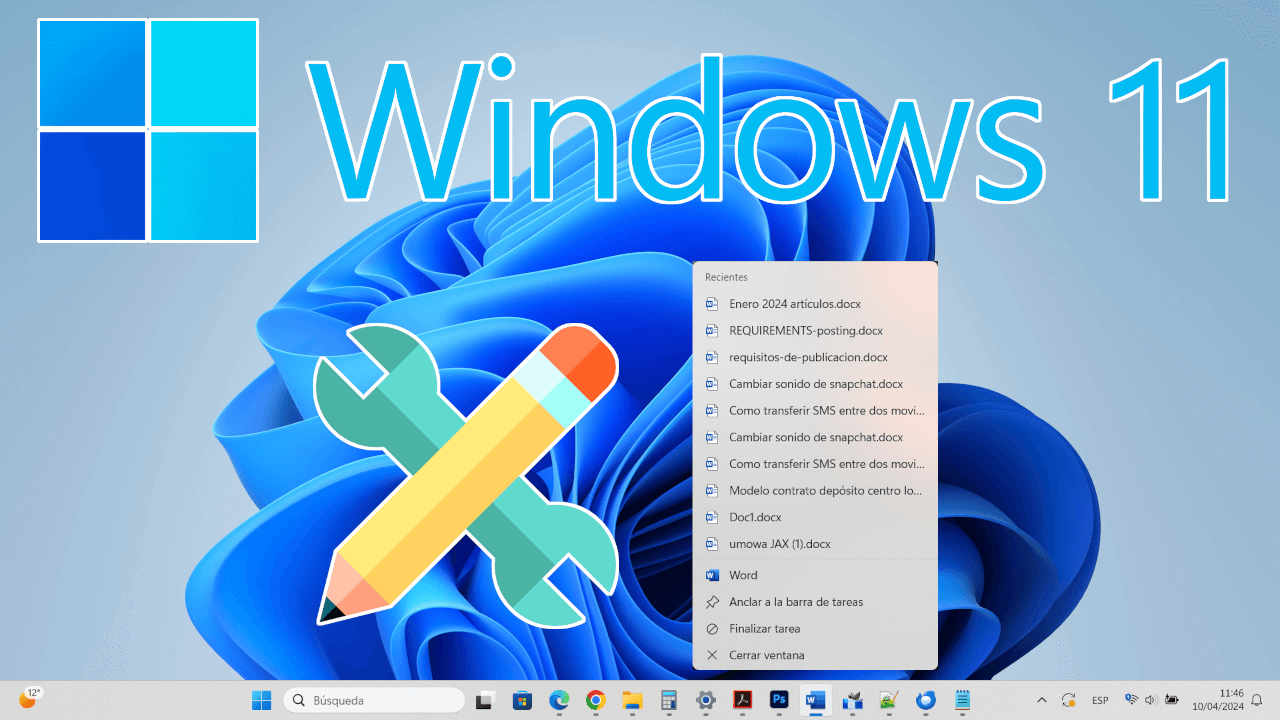Click the sync status tray icon
The height and width of the screenshot is (720, 1280).
click(x=1069, y=700)
